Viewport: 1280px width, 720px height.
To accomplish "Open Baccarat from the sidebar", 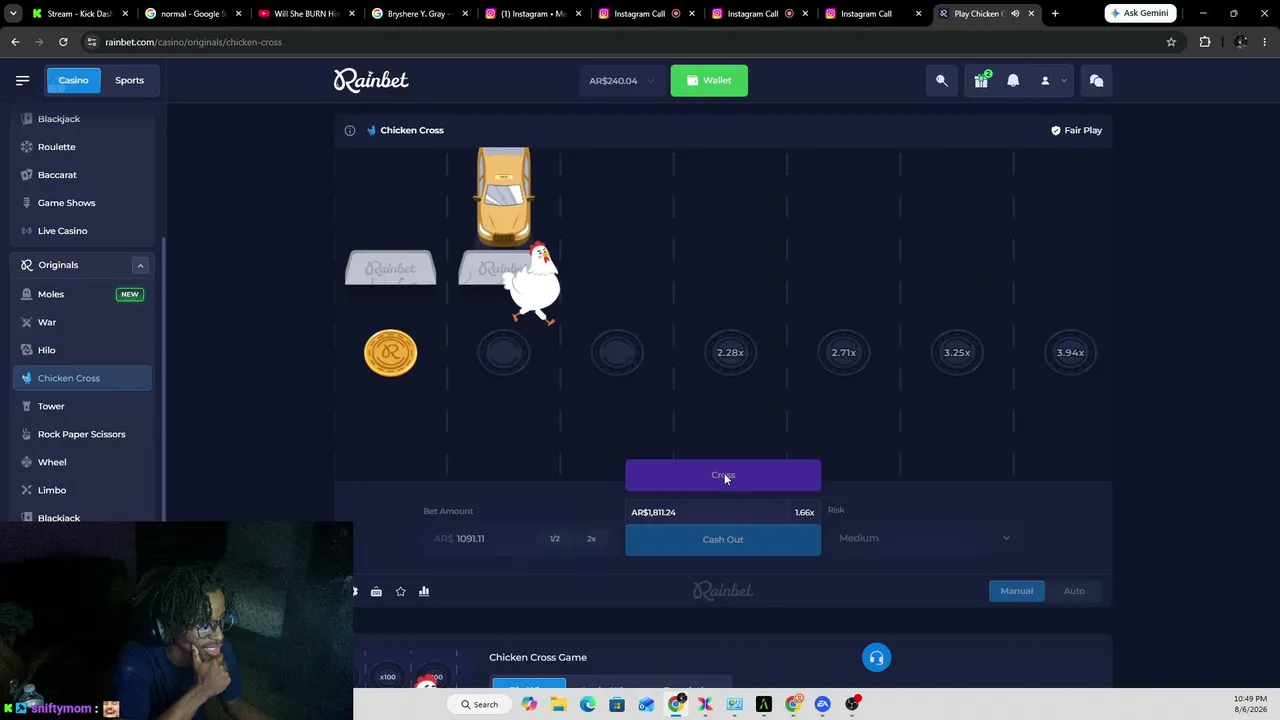I will click(x=82, y=175).
